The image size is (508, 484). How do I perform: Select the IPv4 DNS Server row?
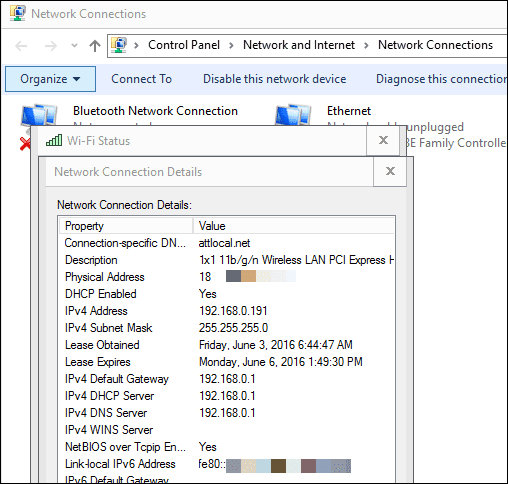tap(227, 413)
